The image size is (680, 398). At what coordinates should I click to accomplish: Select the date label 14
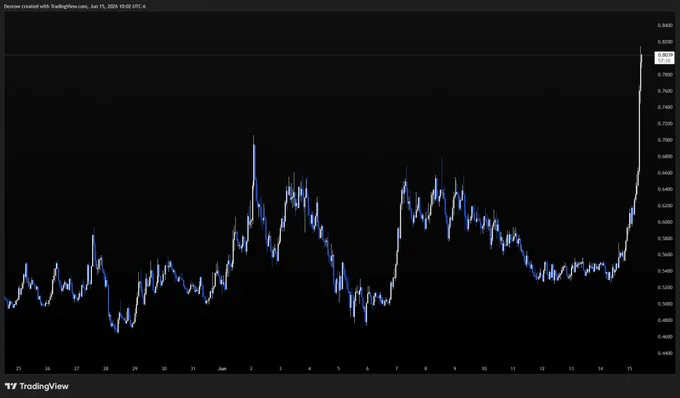[600, 369]
